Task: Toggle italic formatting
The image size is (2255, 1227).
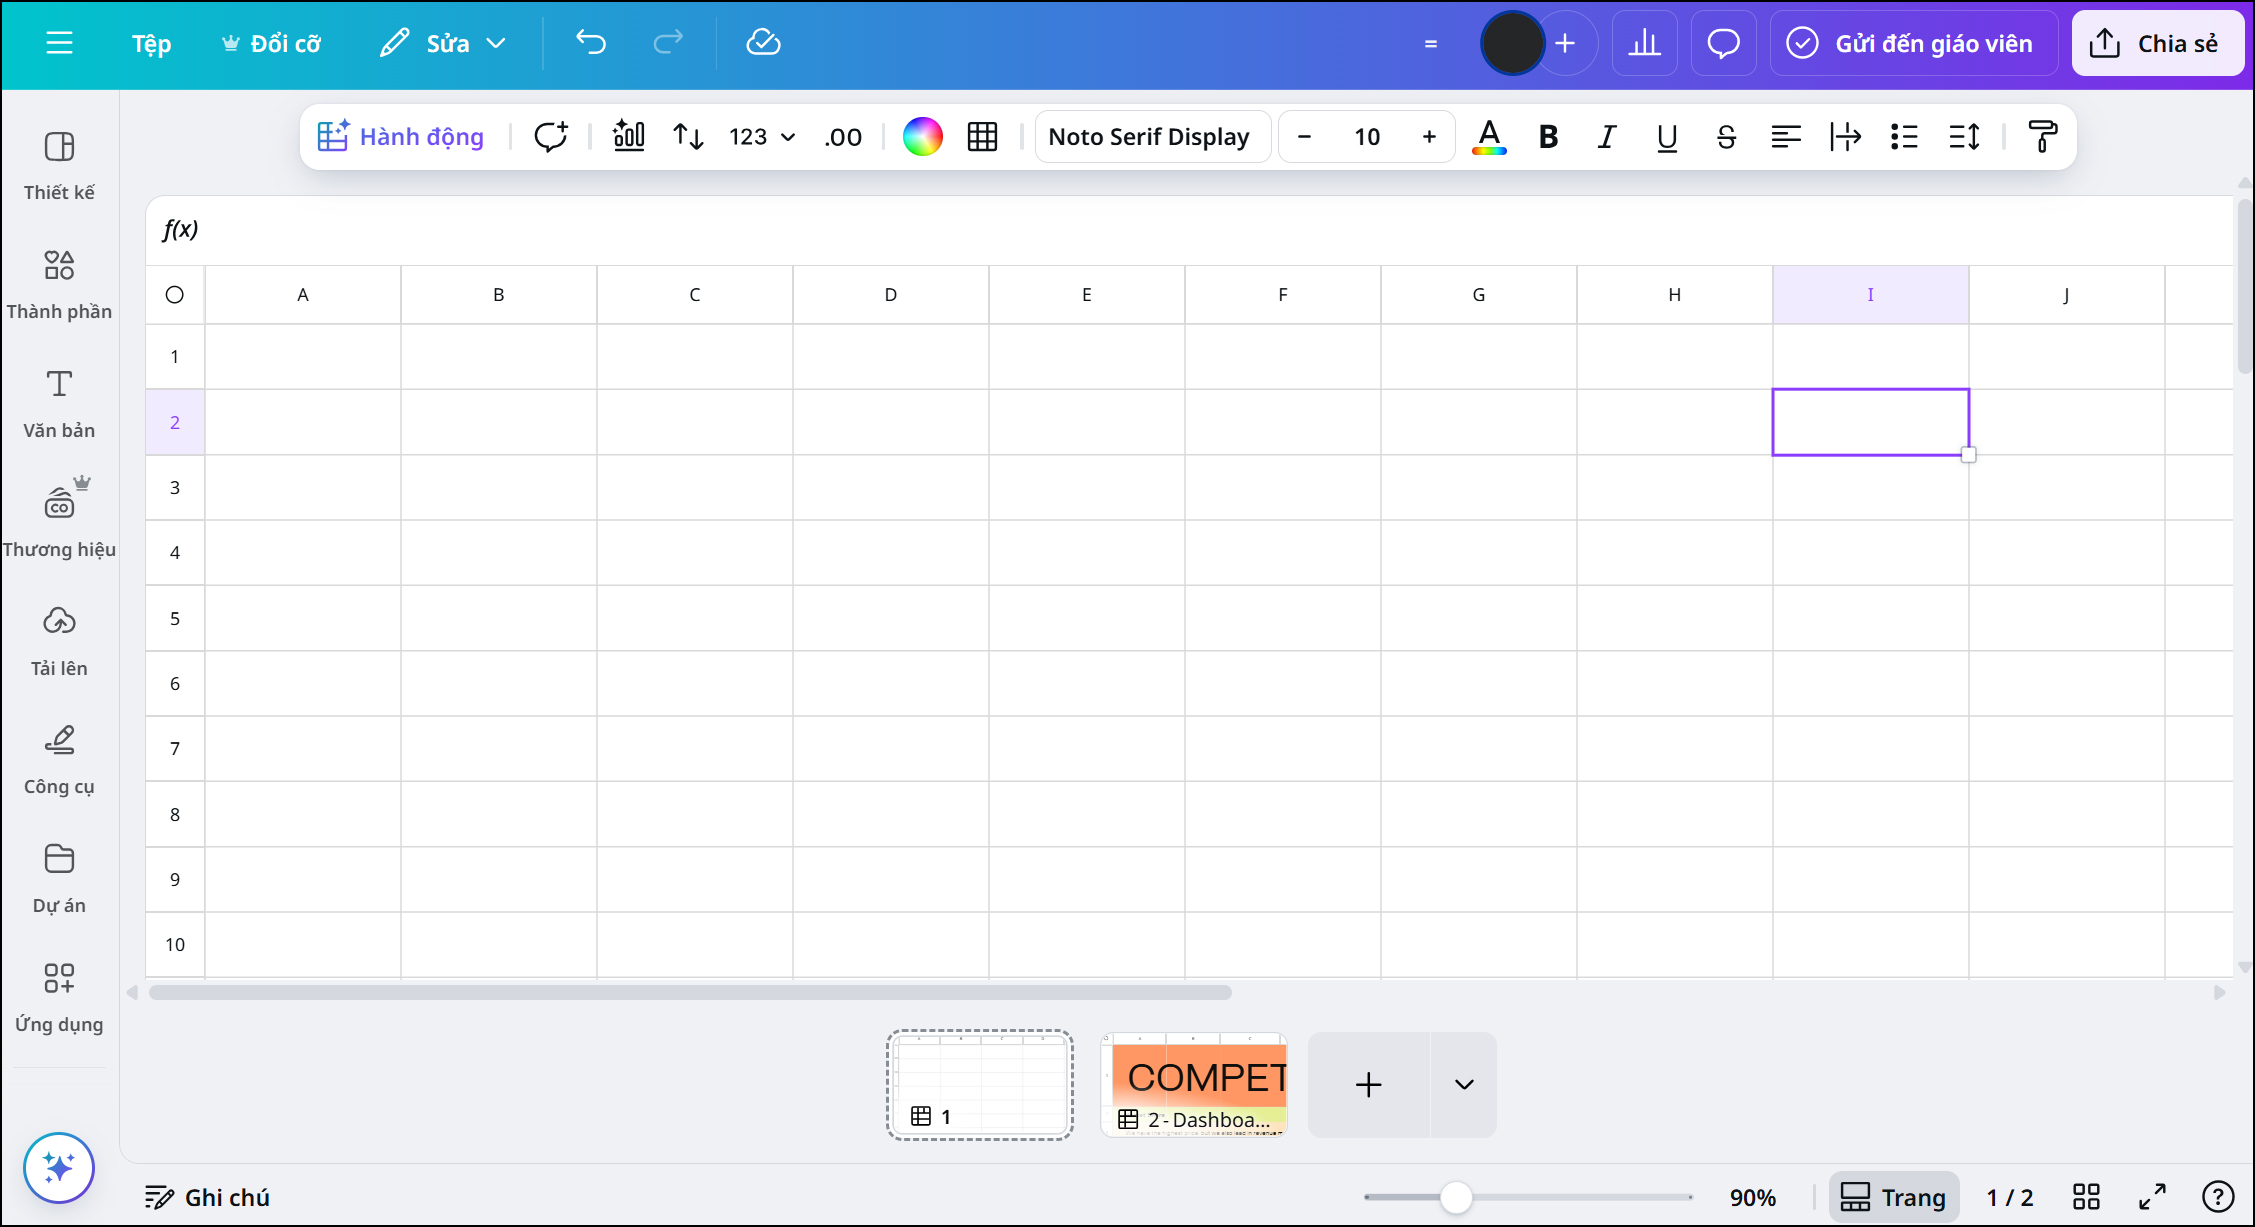Action: (1607, 136)
